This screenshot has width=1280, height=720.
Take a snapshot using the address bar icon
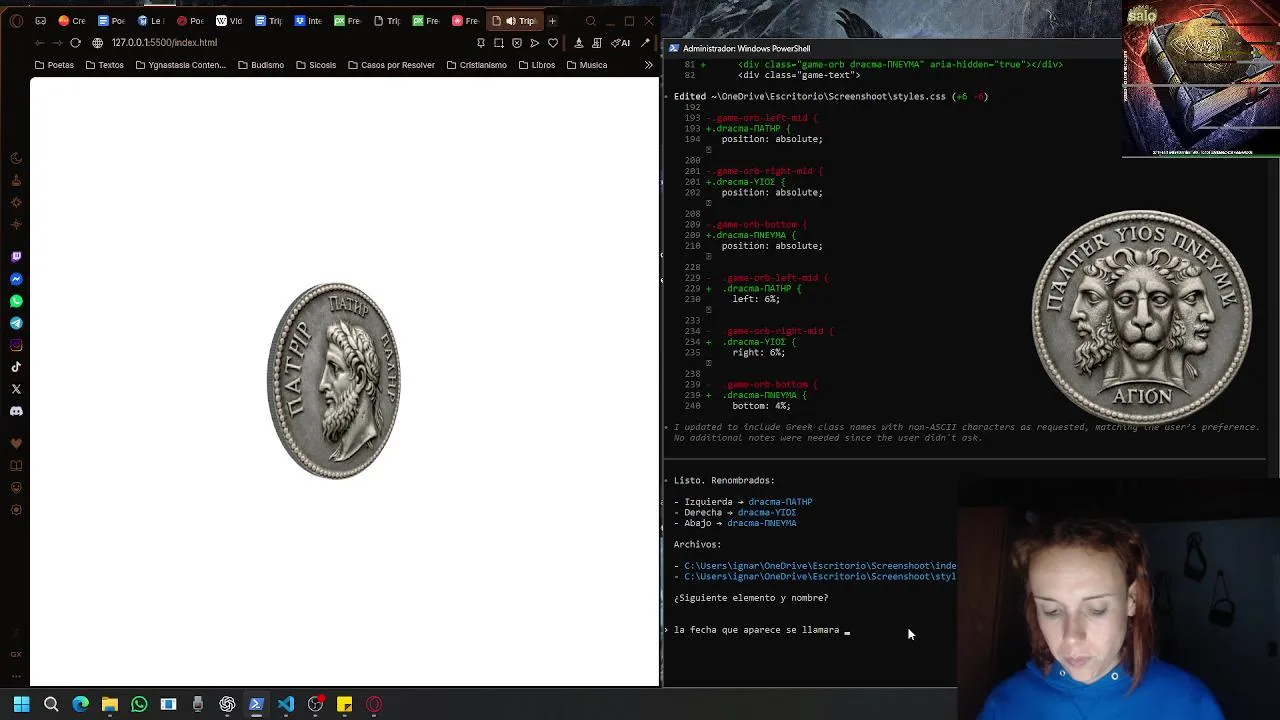click(x=499, y=43)
